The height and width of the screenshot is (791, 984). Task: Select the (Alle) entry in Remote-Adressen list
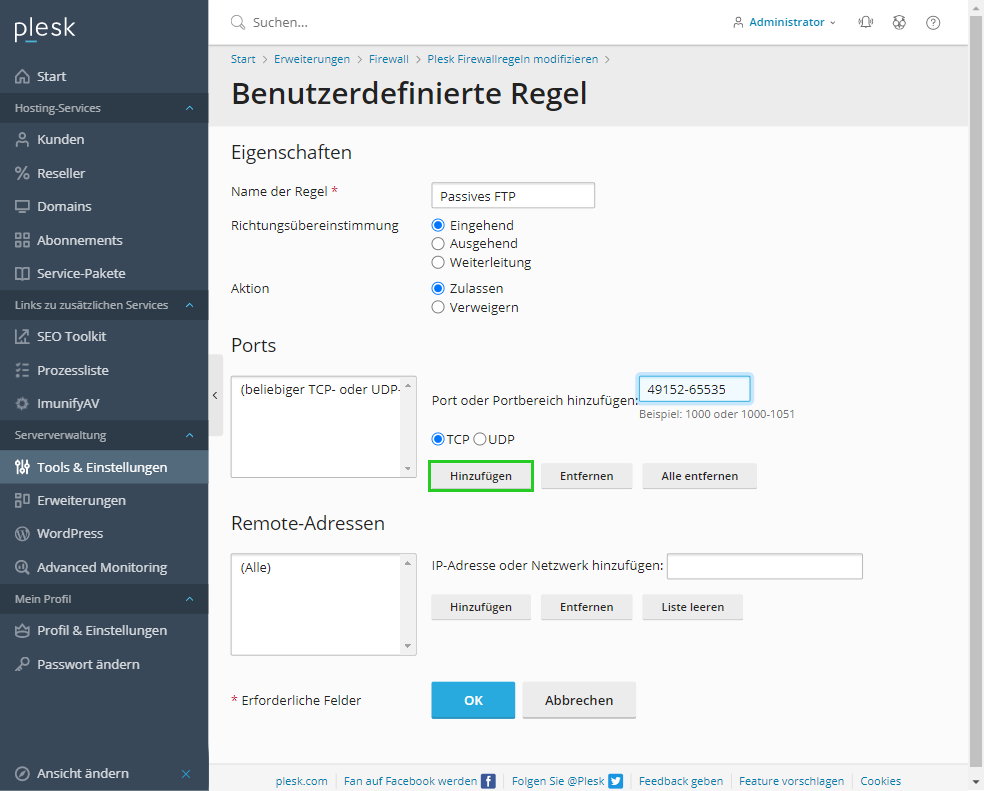click(256, 568)
